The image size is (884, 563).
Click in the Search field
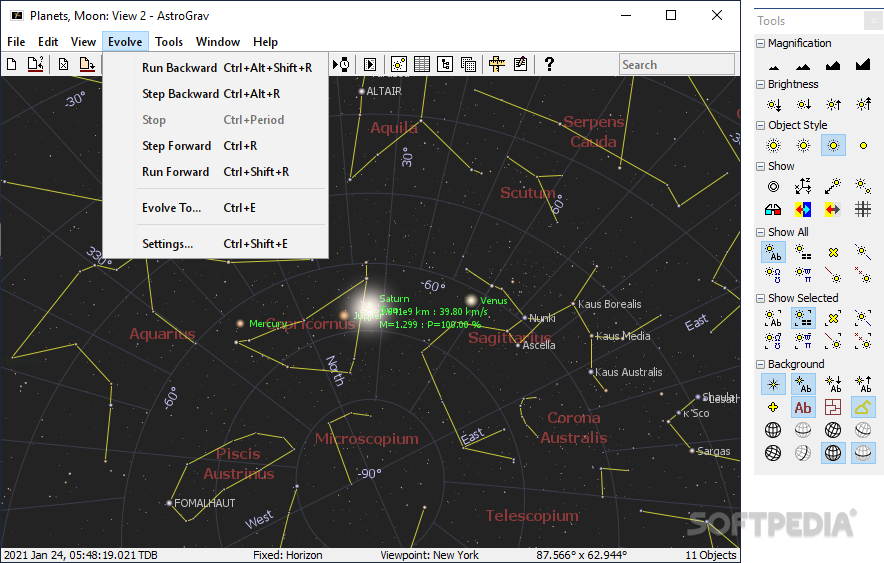click(x=677, y=64)
